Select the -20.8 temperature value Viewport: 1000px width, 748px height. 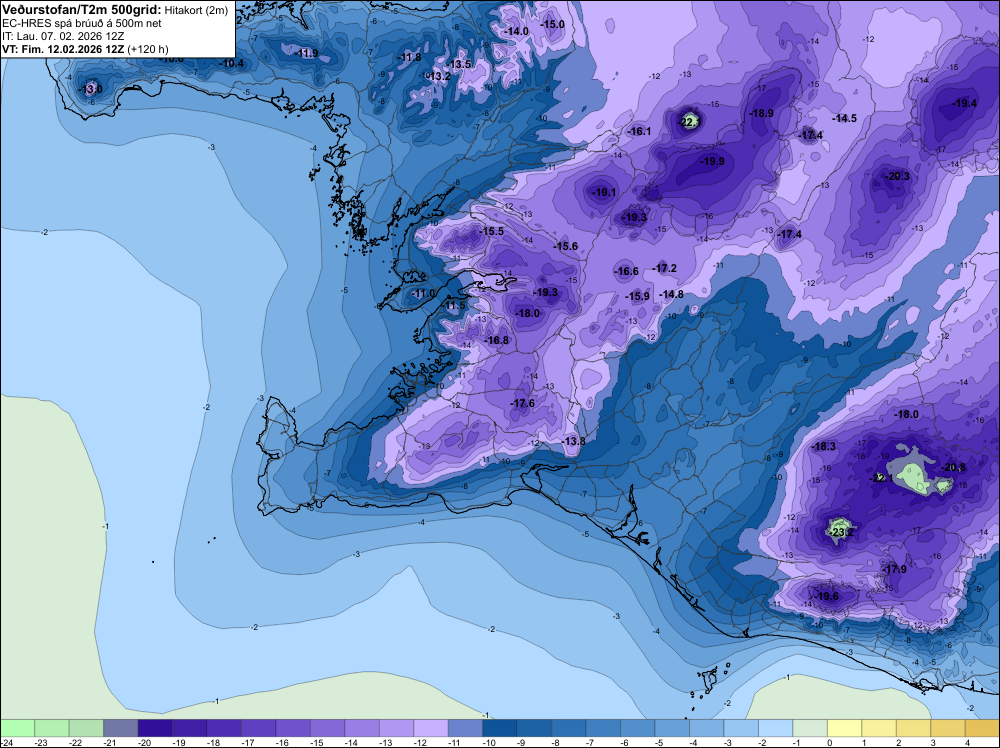tap(953, 467)
